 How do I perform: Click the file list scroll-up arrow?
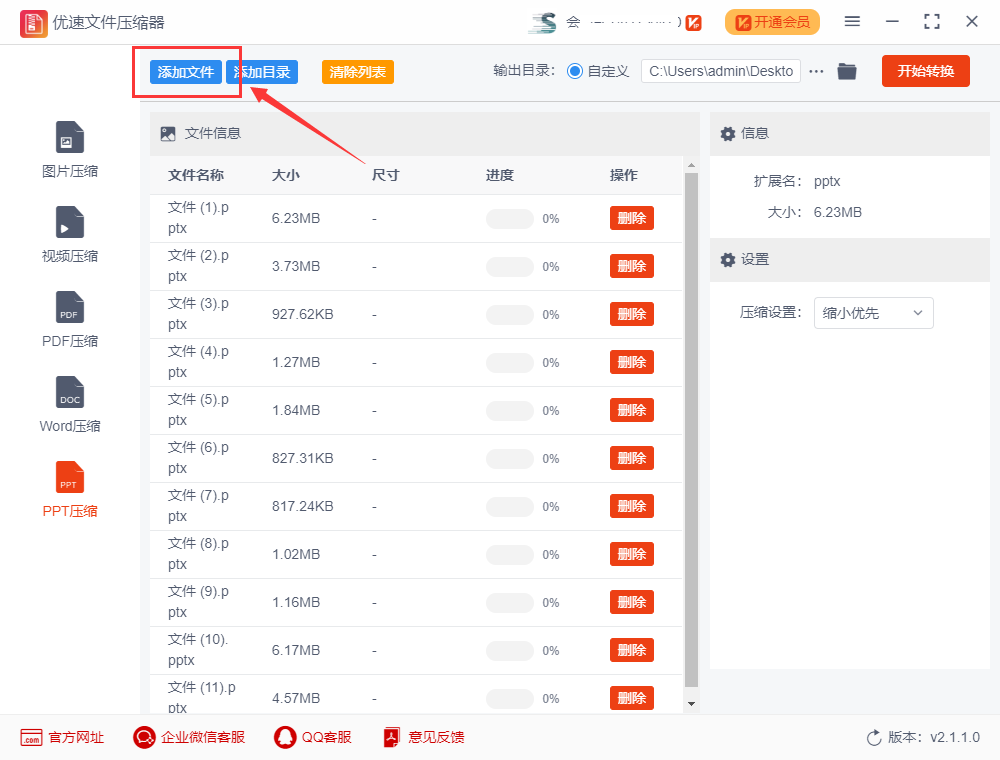click(691, 166)
